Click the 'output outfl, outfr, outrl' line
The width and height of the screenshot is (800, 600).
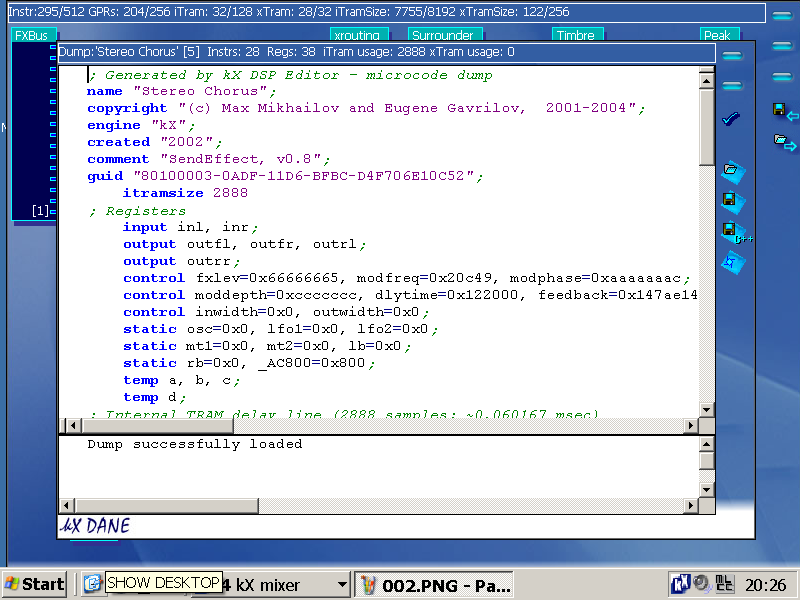pos(245,244)
